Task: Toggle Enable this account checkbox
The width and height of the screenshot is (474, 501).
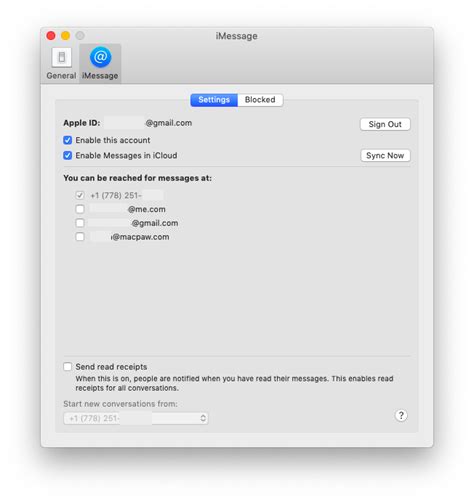Action: click(x=68, y=140)
